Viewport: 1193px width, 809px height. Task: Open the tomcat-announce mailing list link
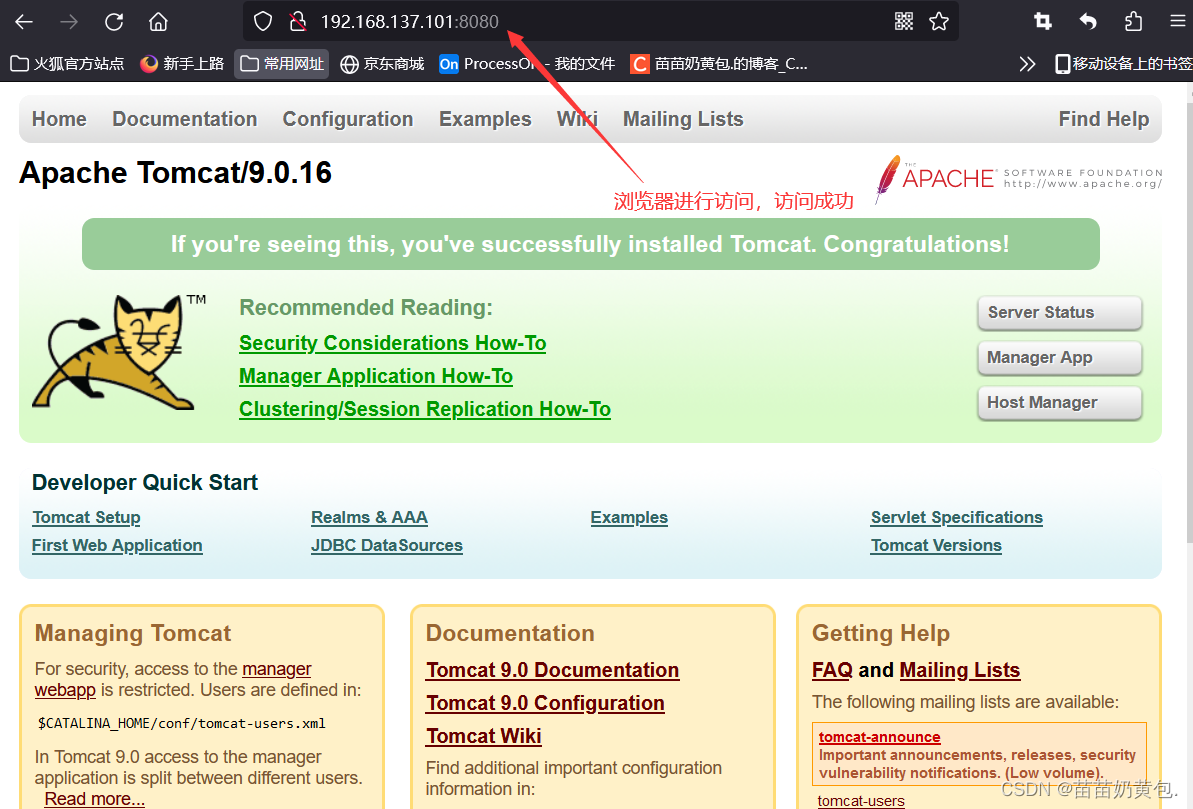(880, 737)
